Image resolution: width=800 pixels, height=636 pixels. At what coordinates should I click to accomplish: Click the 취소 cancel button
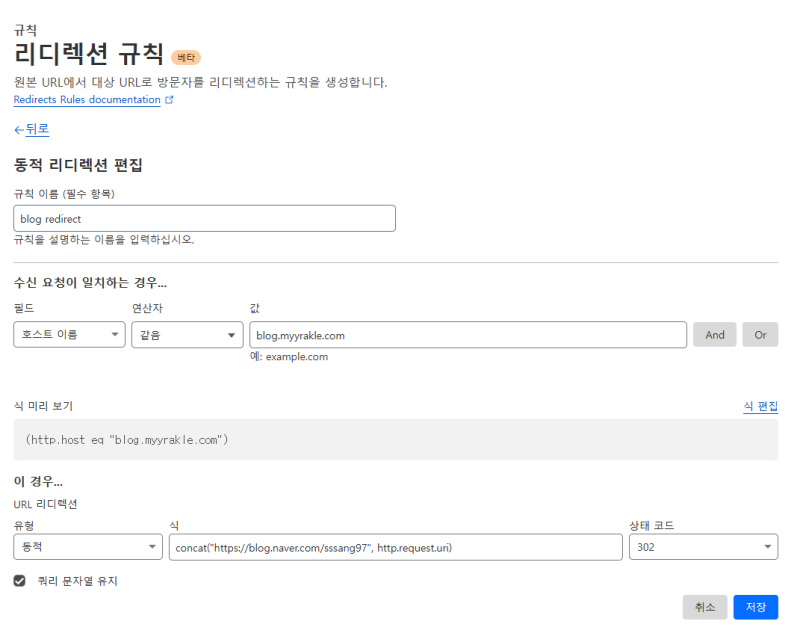(705, 607)
